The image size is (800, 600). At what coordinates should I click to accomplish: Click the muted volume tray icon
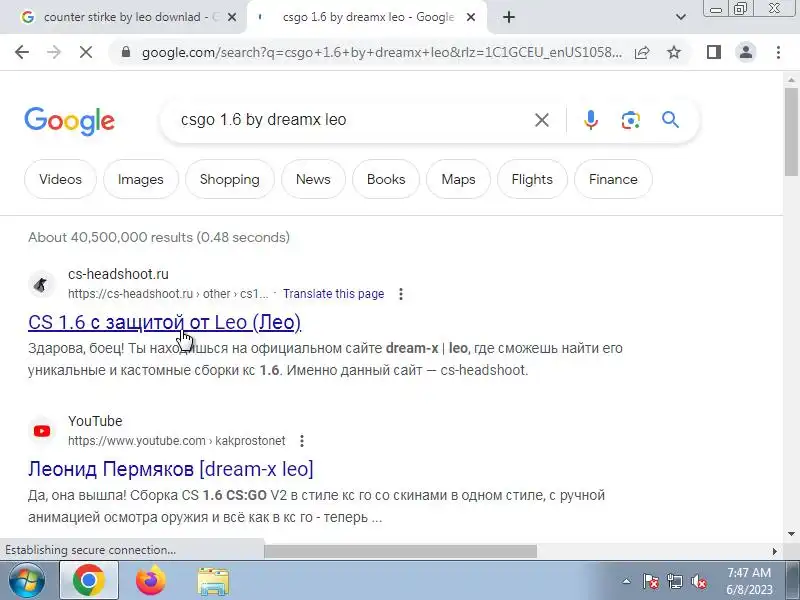pos(699,581)
